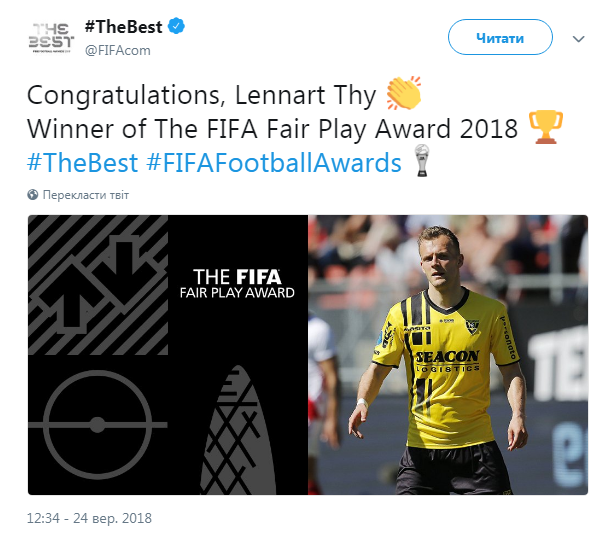The height and width of the screenshot is (533, 611).
Task: Click the blue verified badge icon
Action: pyautogui.click(x=176, y=28)
